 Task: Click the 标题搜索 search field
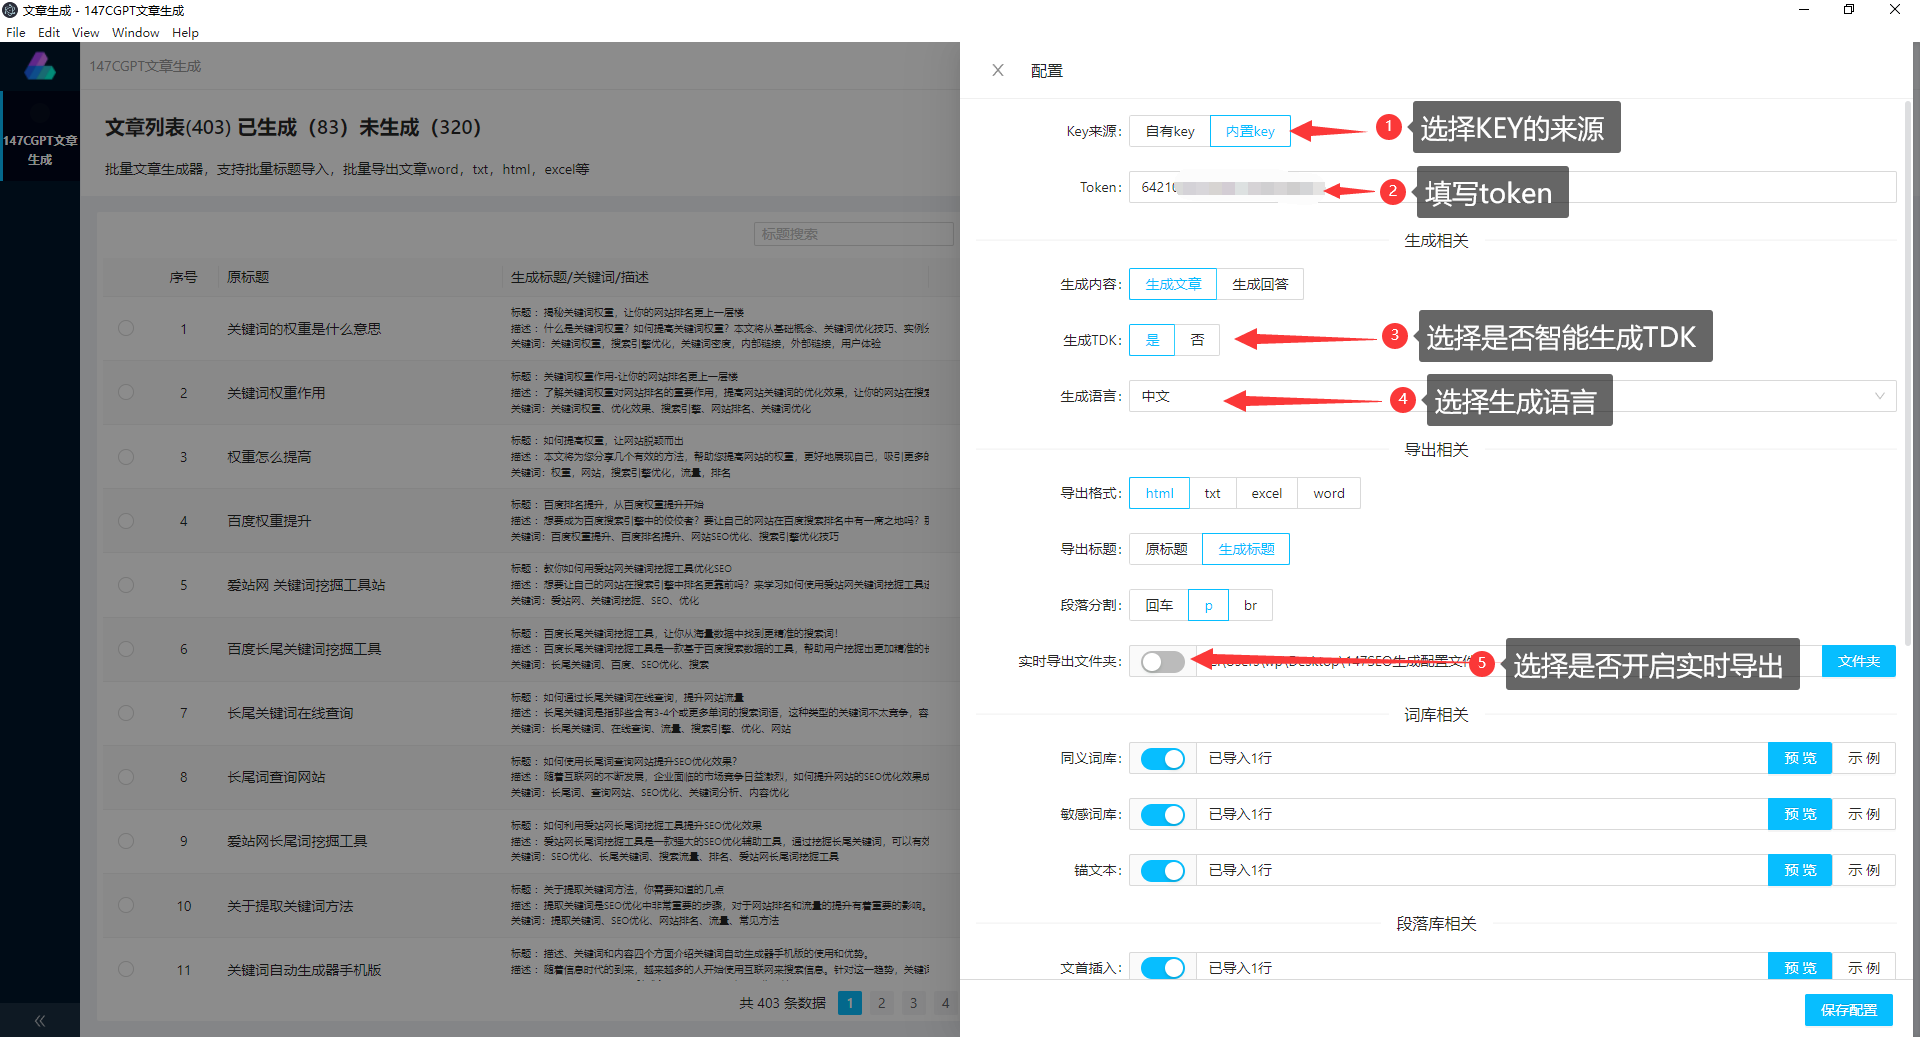[x=853, y=234]
